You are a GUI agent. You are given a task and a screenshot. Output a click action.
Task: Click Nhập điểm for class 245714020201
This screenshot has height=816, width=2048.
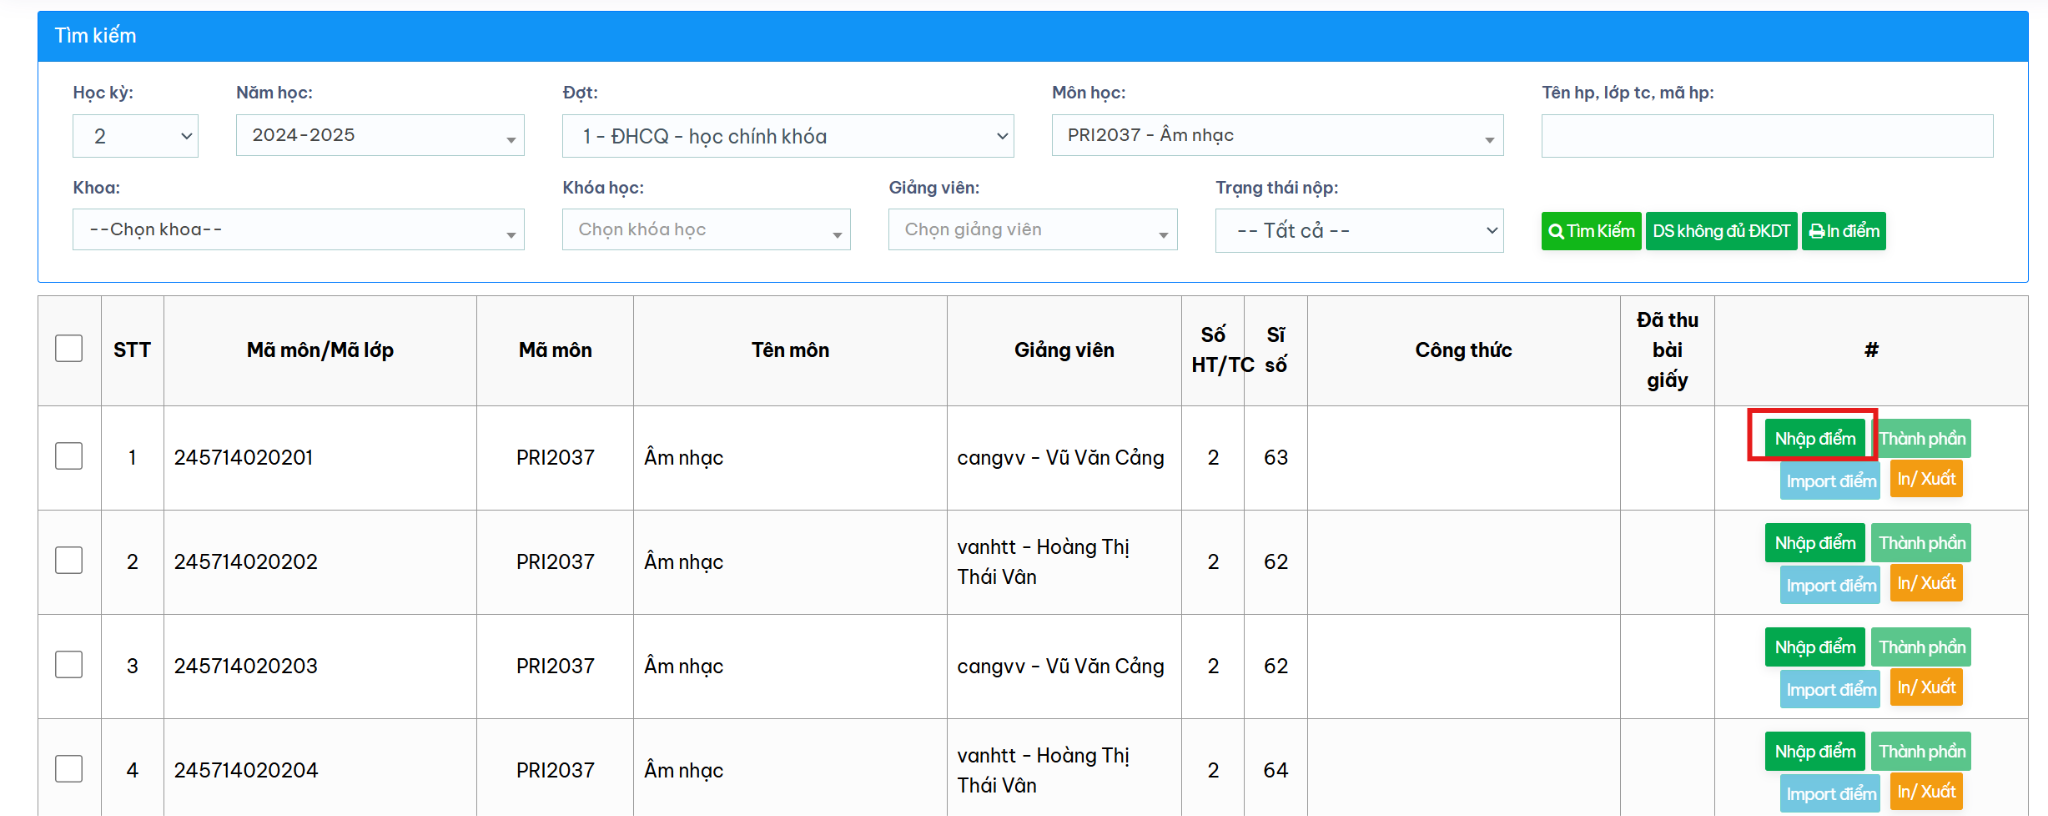pos(1815,439)
